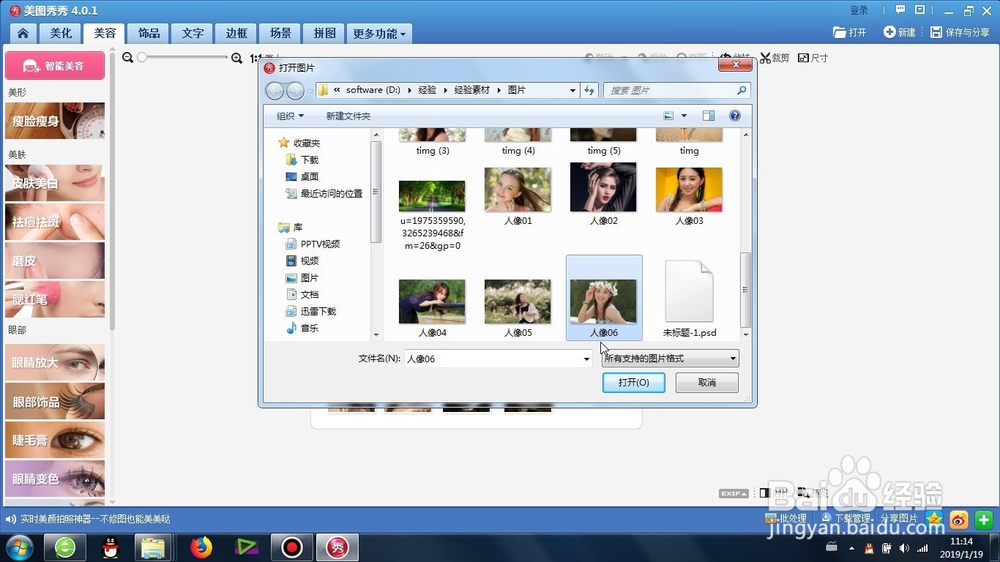This screenshot has height=562, width=1000.
Task: Click the 打开 toolbar button
Action: click(x=849, y=32)
